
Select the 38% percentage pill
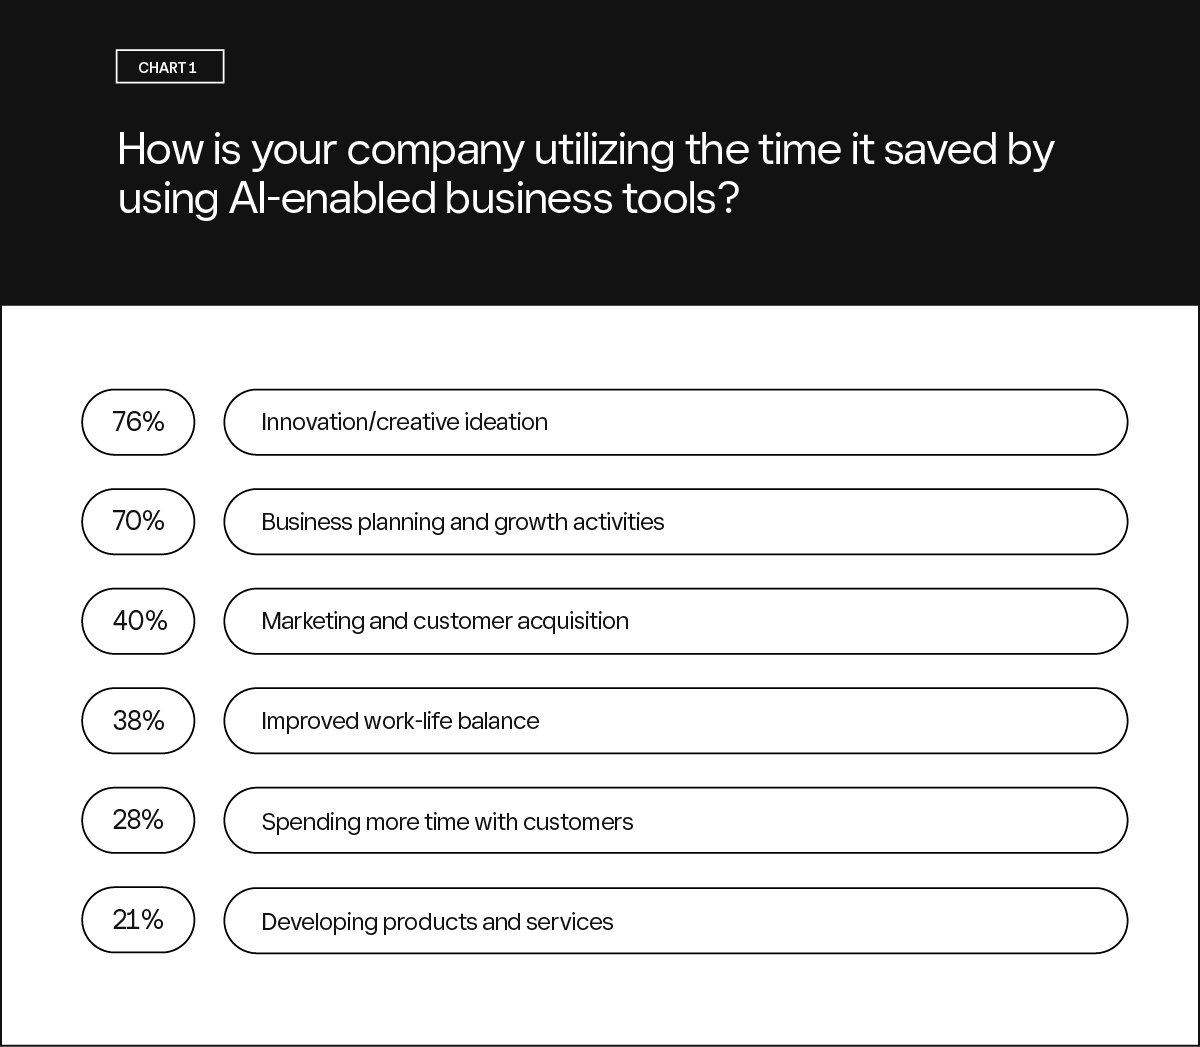(x=138, y=720)
